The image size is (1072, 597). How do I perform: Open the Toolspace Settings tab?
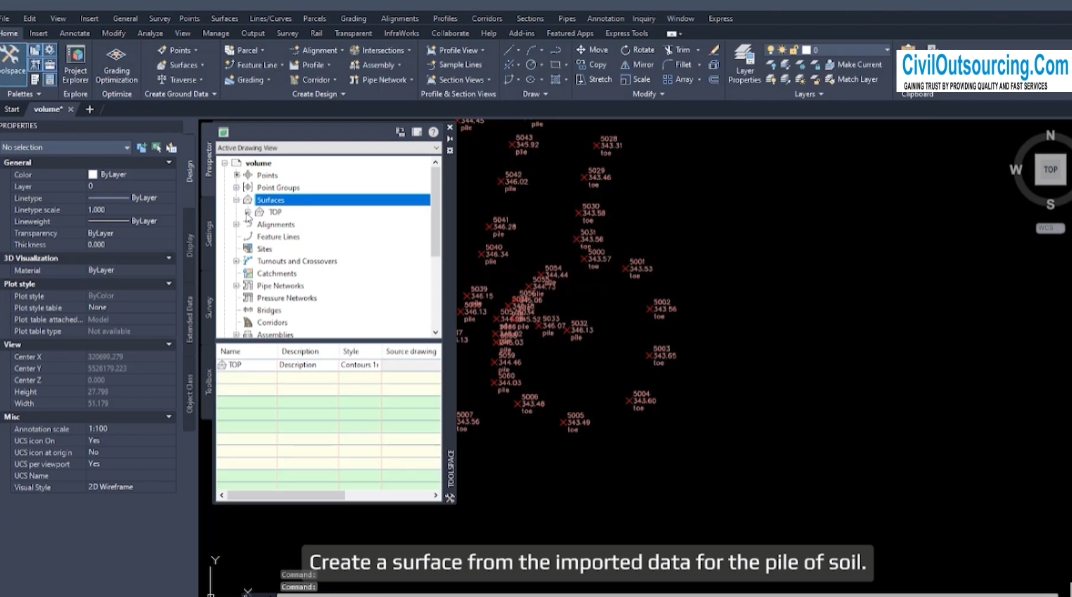209,233
